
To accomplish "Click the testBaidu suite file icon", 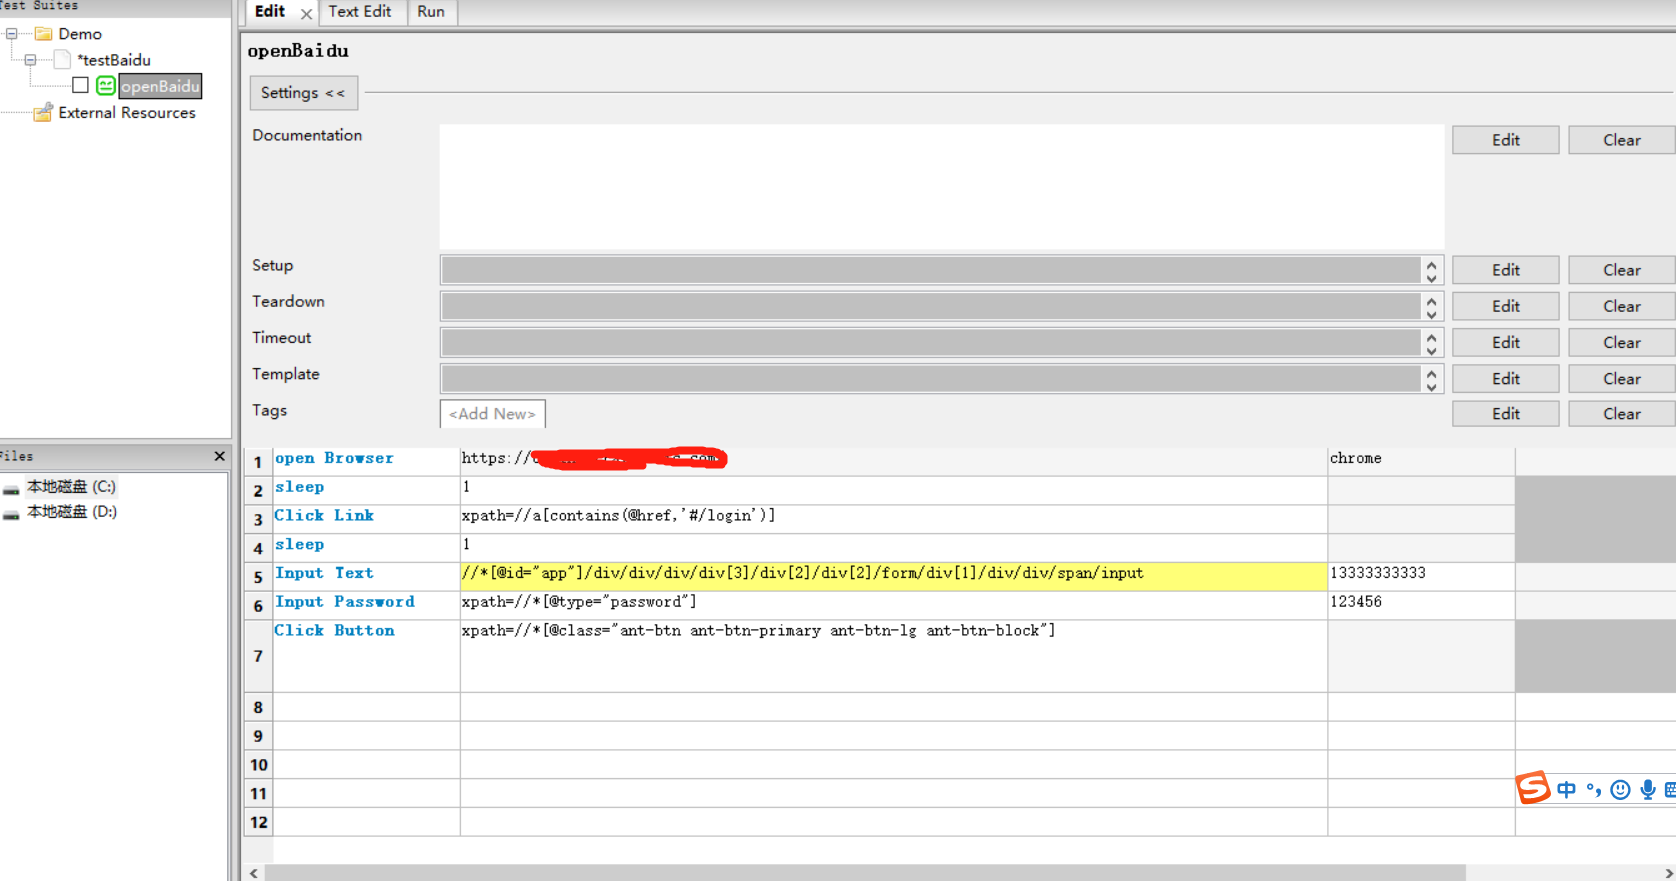I will point(62,60).
